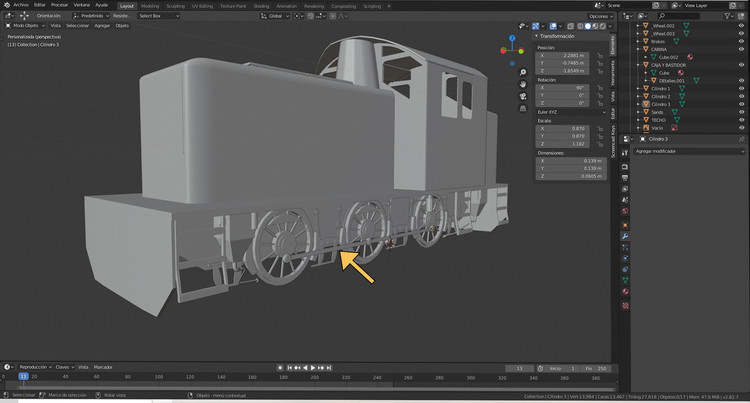The image size is (750, 403).
Task: Hide the CABINA object in outliner
Action: point(741,49)
